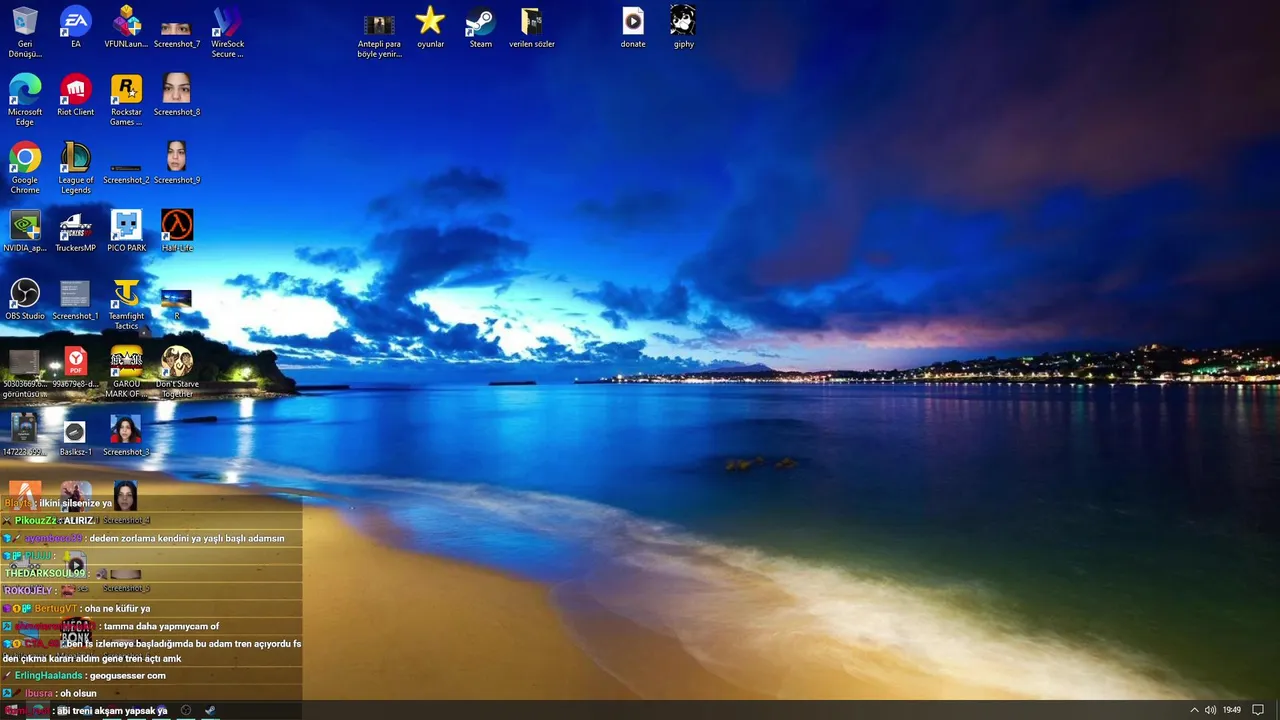Click chat message 'oh olsun'
This screenshot has width=1280, height=720.
coord(78,693)
